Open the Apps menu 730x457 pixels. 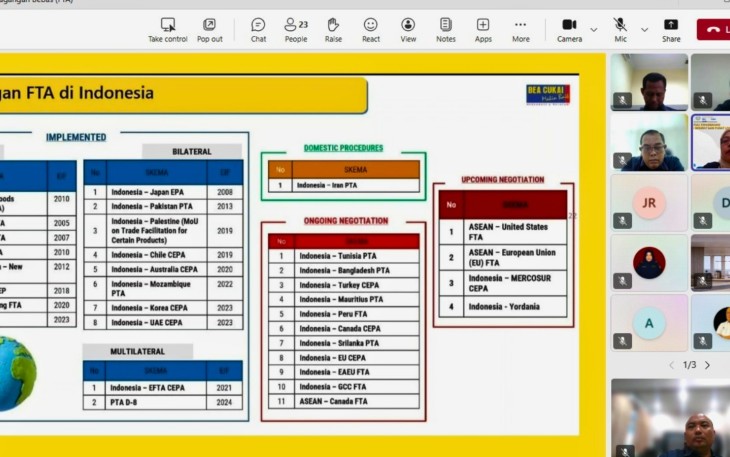tap(483, 30)
